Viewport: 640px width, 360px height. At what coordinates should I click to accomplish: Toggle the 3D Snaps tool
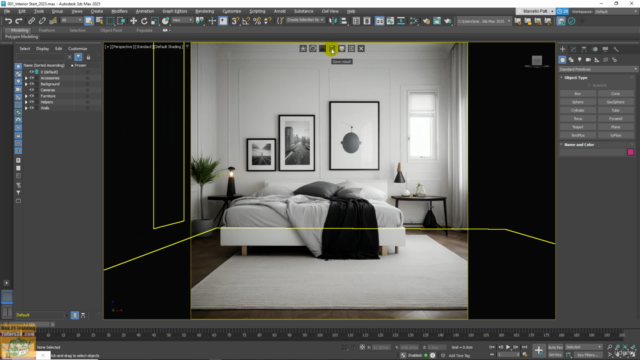(235, 21)
